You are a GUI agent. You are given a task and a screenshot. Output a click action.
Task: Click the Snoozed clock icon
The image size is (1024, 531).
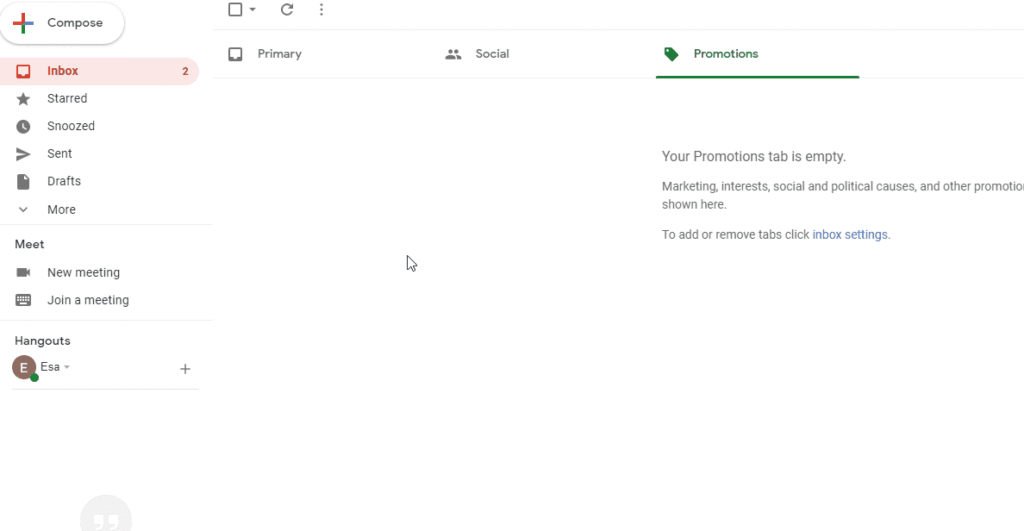[24, 127]
